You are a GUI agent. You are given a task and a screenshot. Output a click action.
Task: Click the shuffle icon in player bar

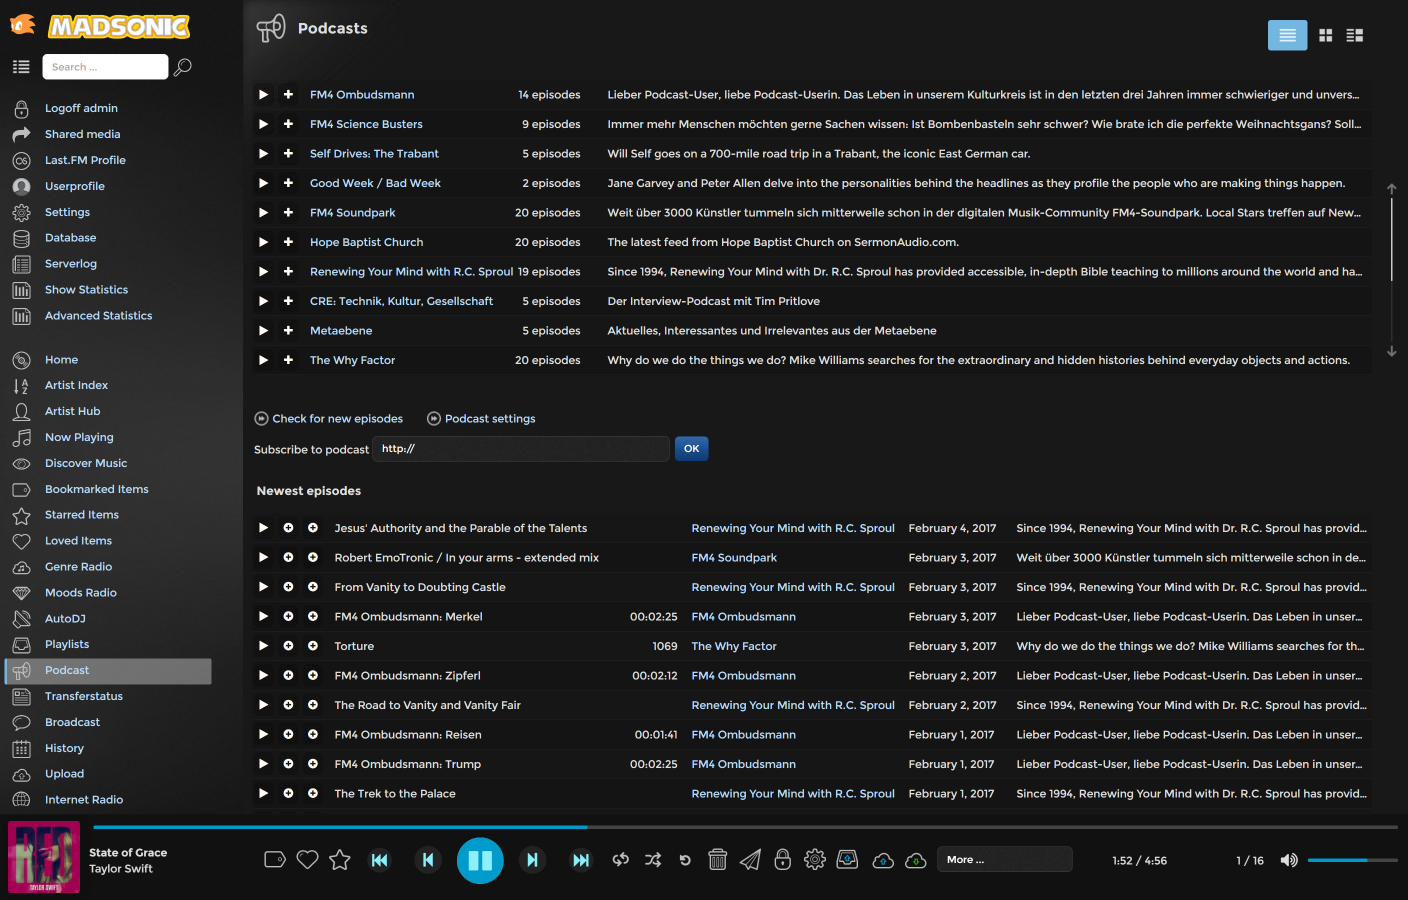coord(653,860)
